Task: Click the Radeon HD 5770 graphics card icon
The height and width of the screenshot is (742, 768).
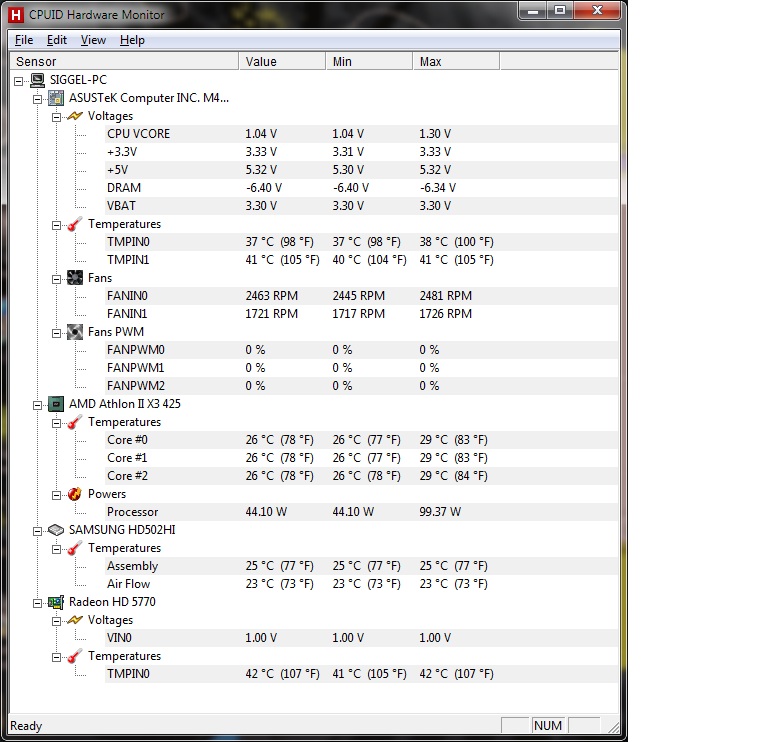Action: (56, 602)
